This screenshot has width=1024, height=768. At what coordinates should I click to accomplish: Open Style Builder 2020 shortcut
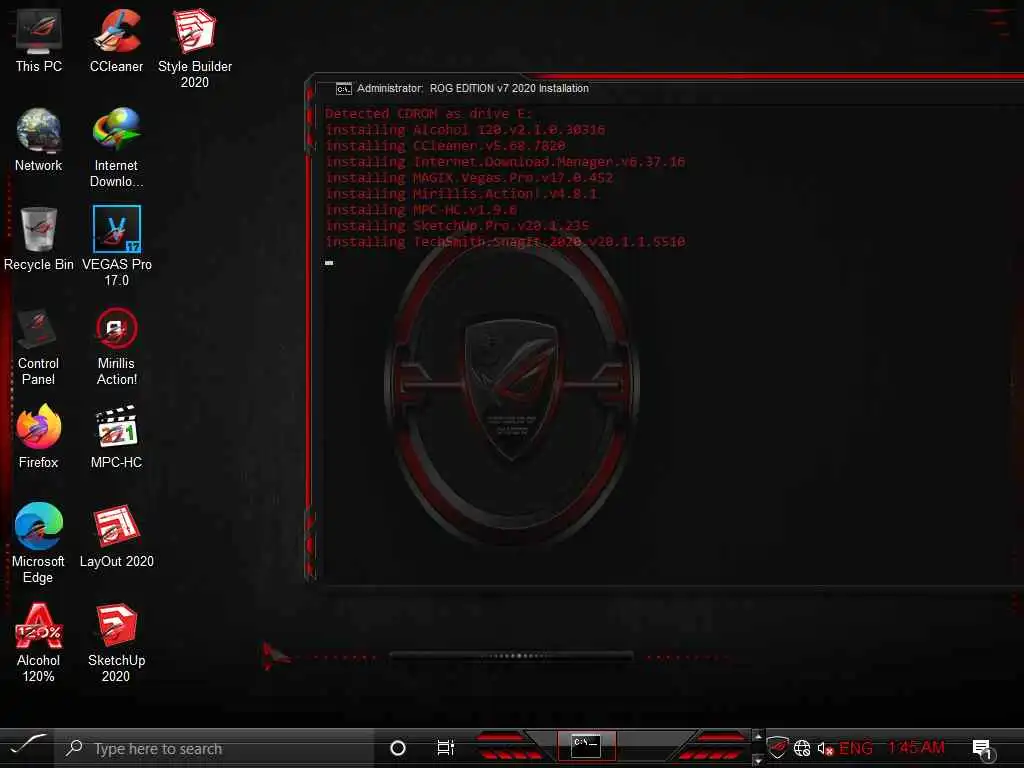click(x=195, y=48)
